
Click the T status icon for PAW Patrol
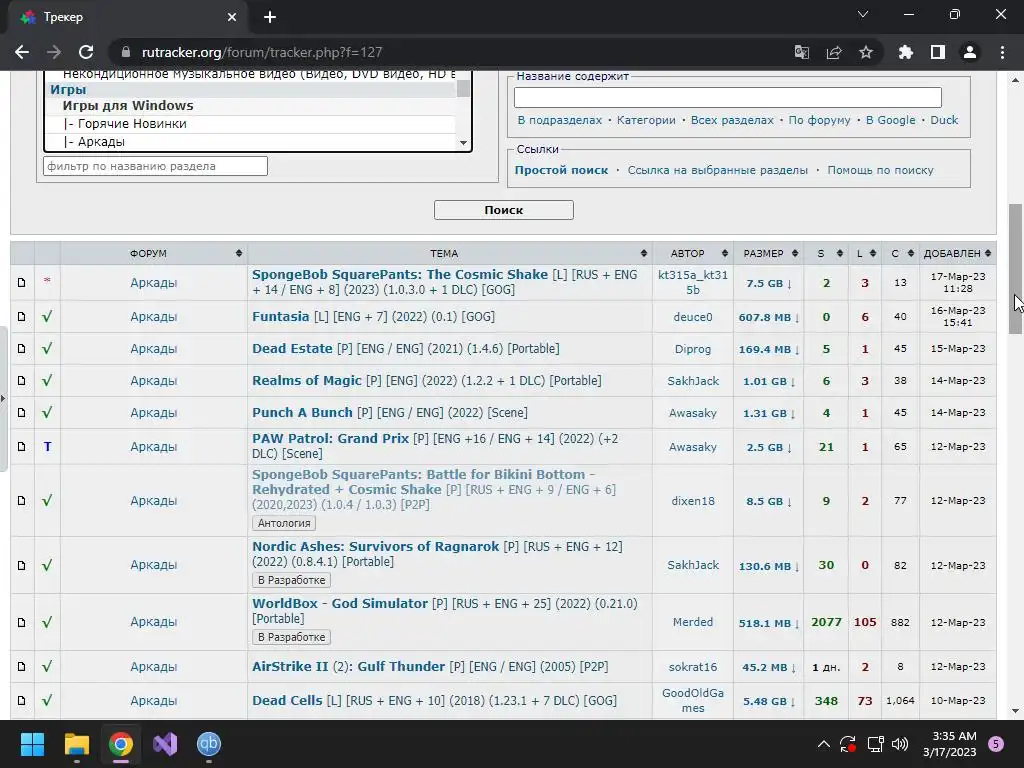point(47,447)
